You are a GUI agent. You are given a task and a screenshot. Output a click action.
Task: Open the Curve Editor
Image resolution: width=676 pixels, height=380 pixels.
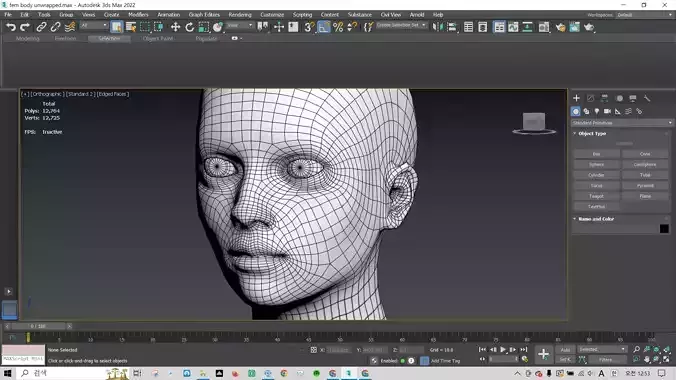tap(513, 27)
